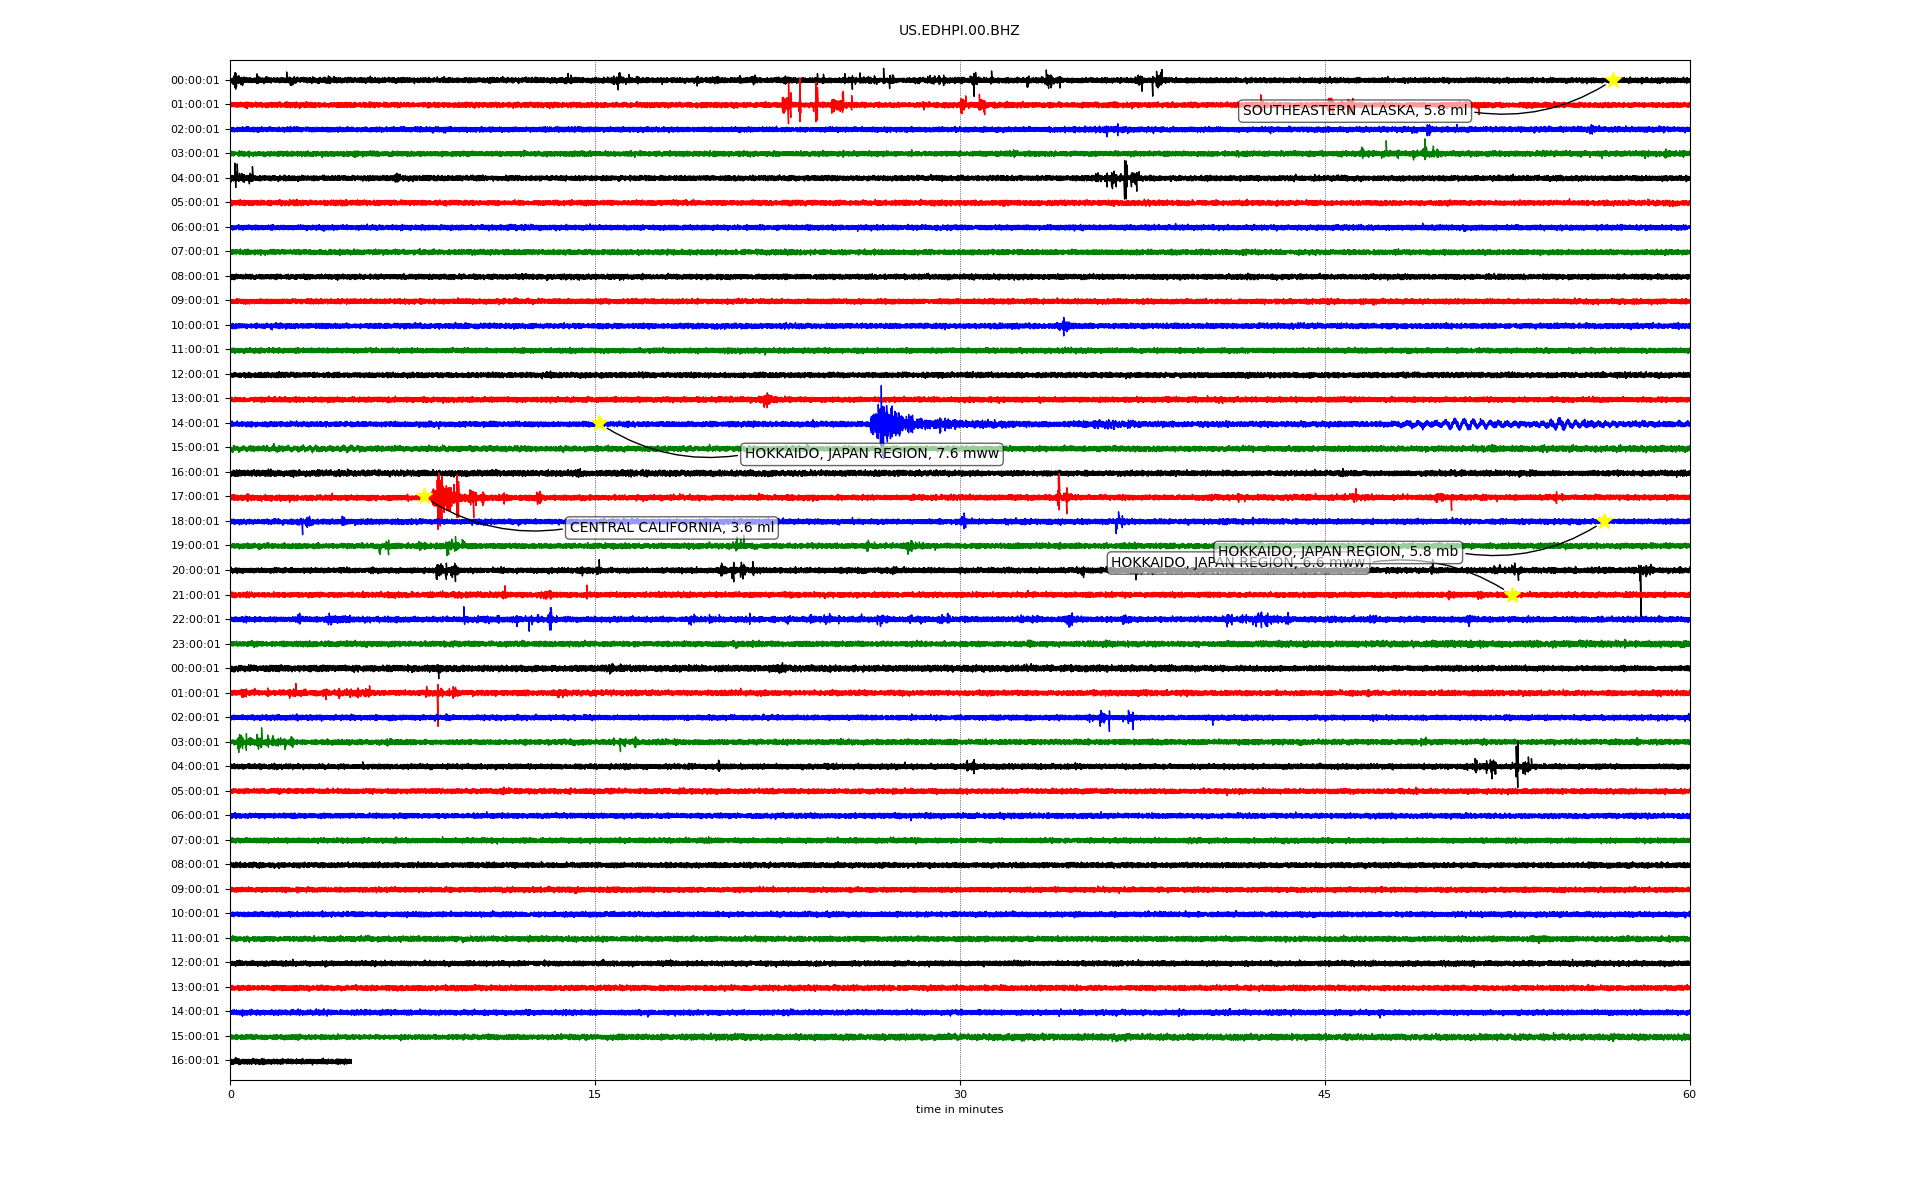Screen dimensions: 1920x1200
Task: Click the US.EDHPI.00.BHZ plot title
Action: click(958, 31)
